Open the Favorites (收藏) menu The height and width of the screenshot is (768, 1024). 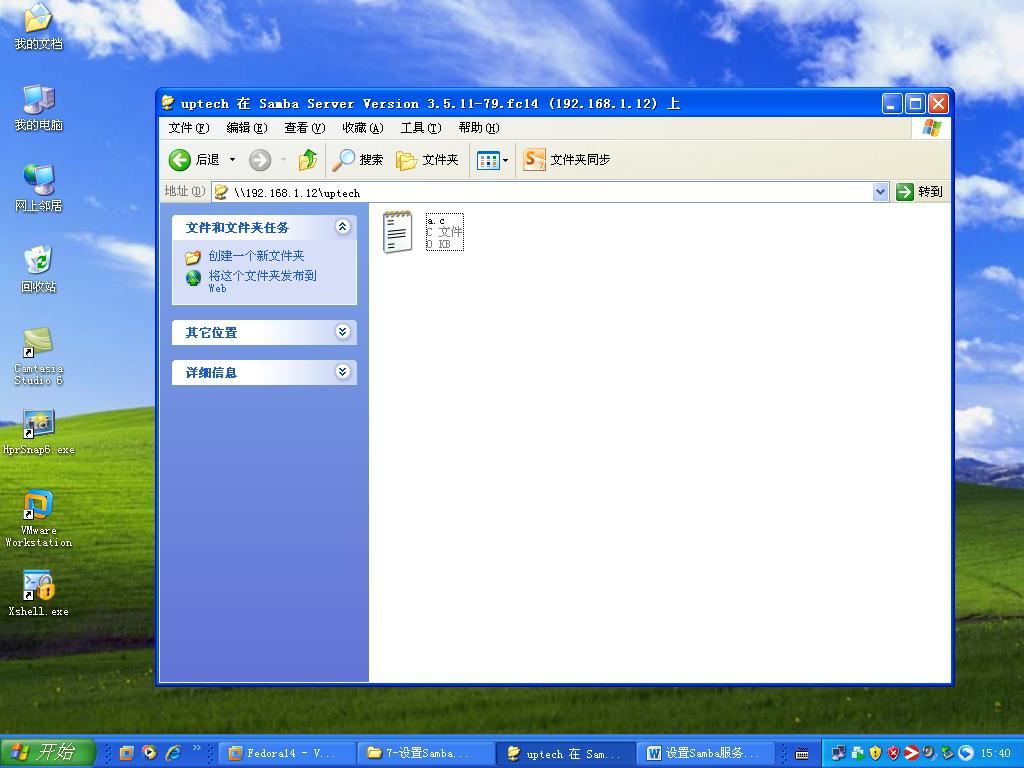pos(362,128)
